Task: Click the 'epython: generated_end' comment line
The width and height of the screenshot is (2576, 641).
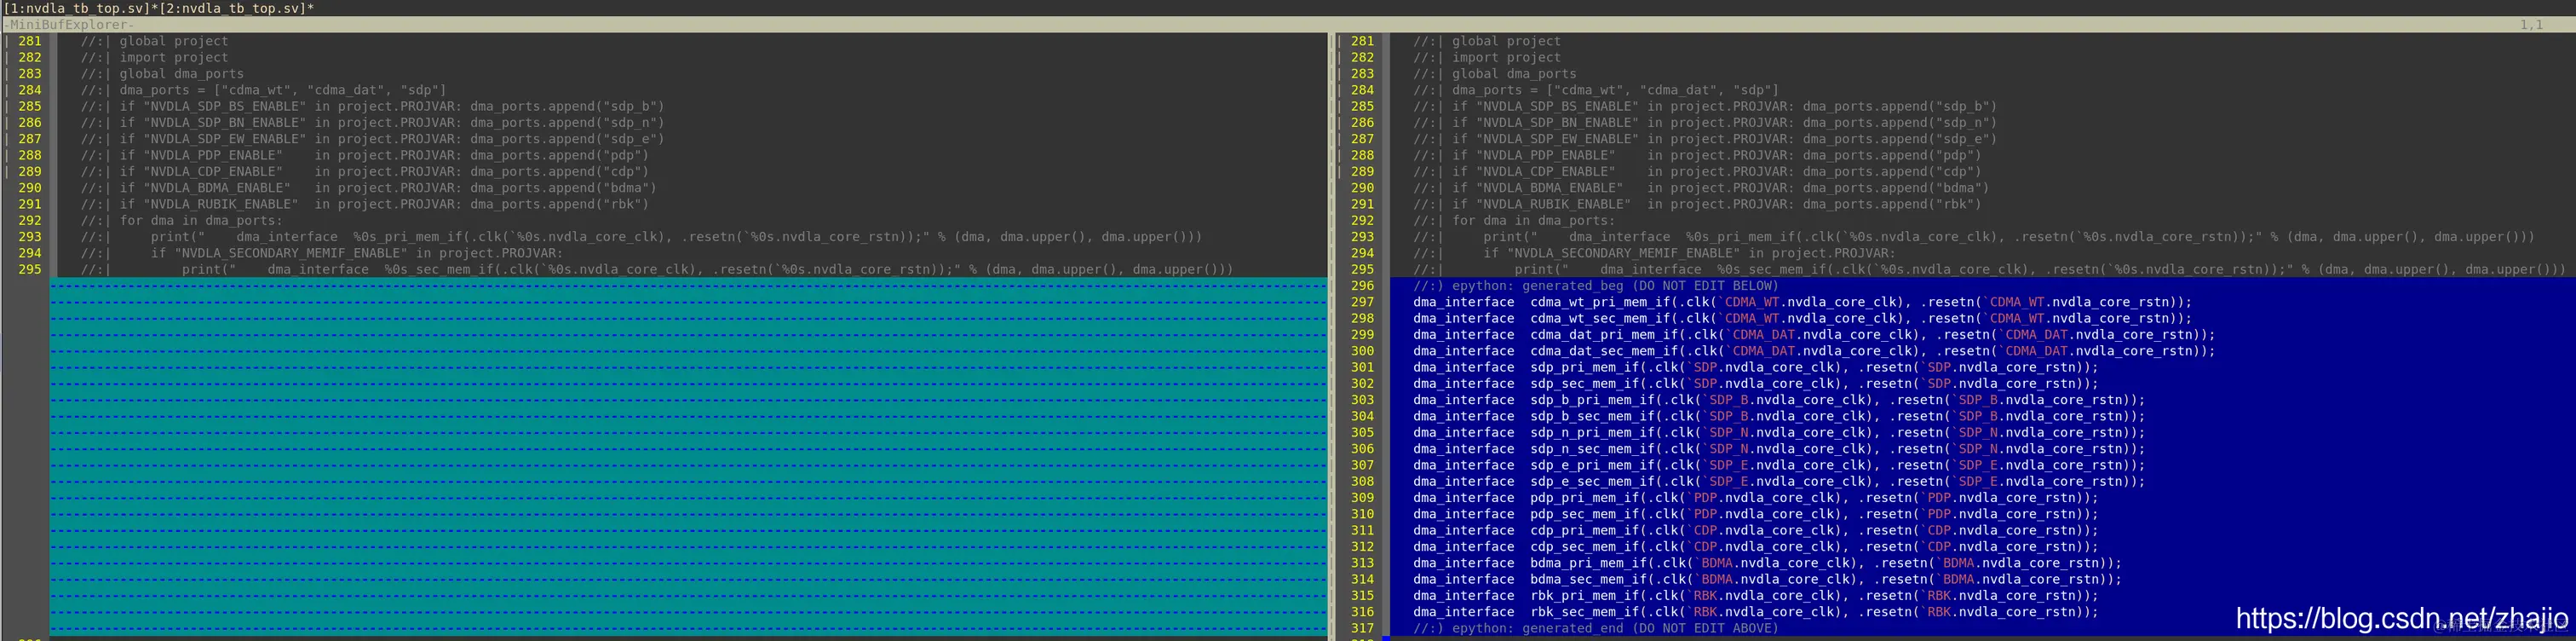Action: click(1596, 628)
